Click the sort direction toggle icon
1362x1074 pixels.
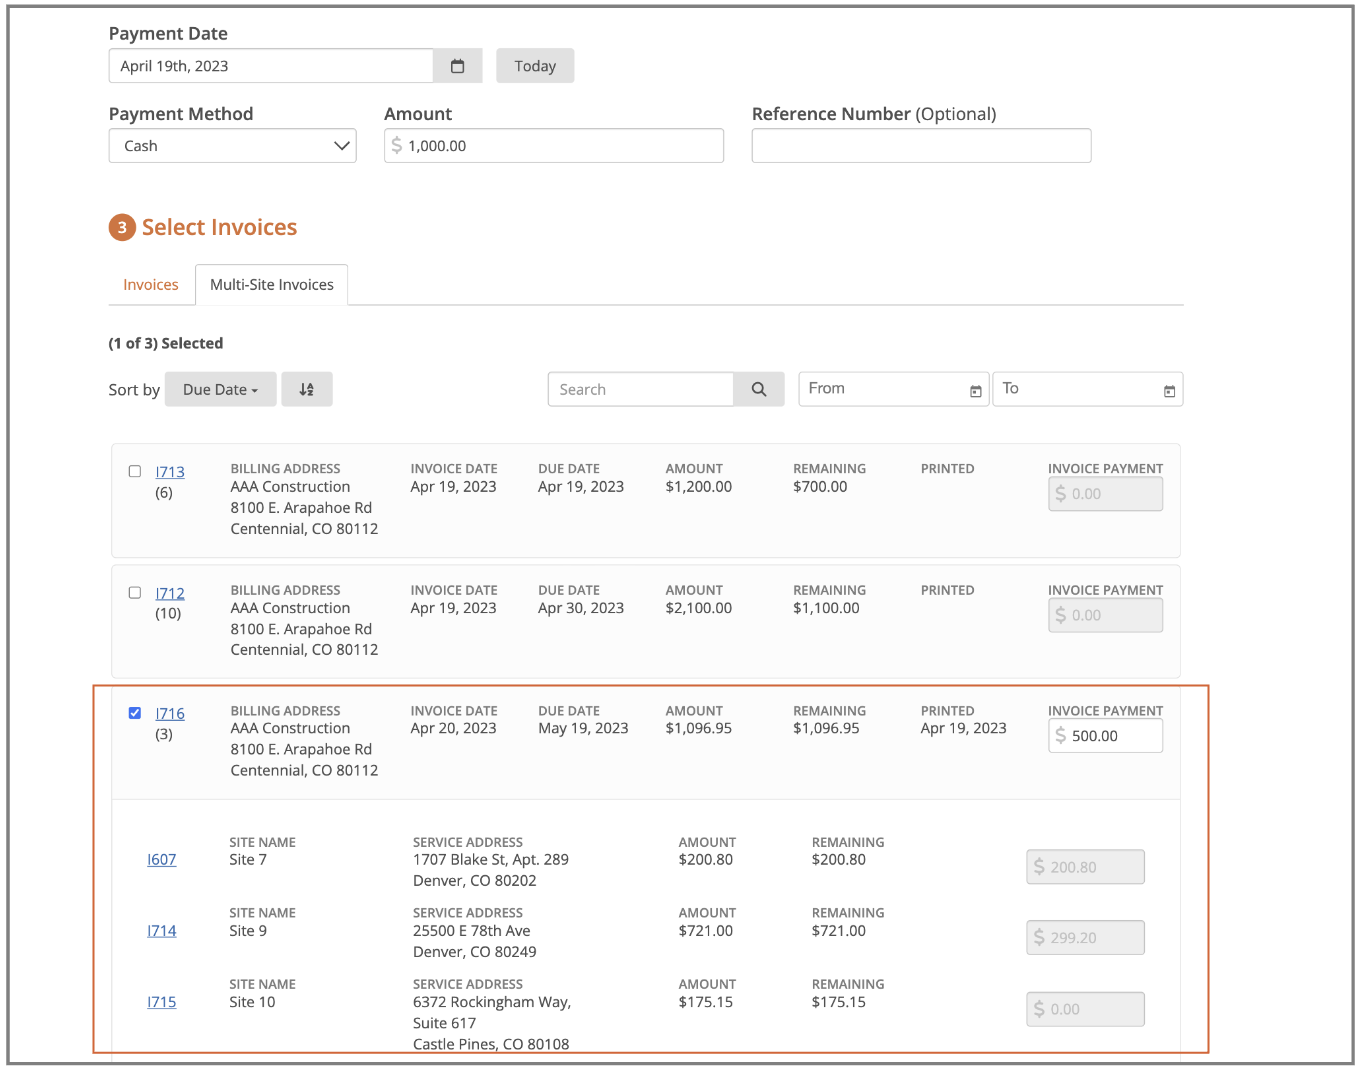point(307,390)
